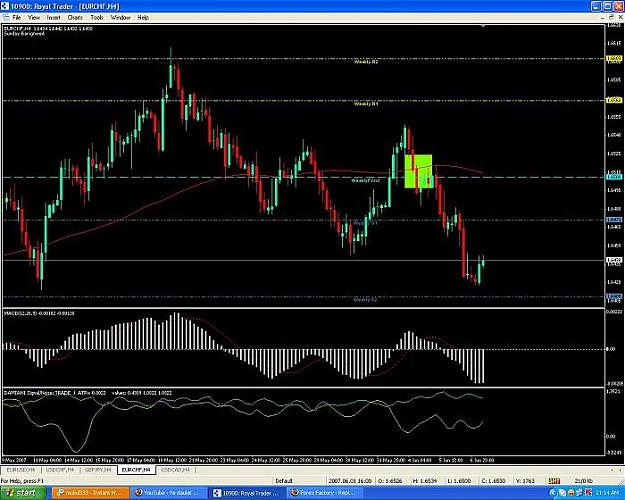The image size is (625, 500).
Task: Click the yellow Weekly R1 price tag on axis
Action: (614, 100)
